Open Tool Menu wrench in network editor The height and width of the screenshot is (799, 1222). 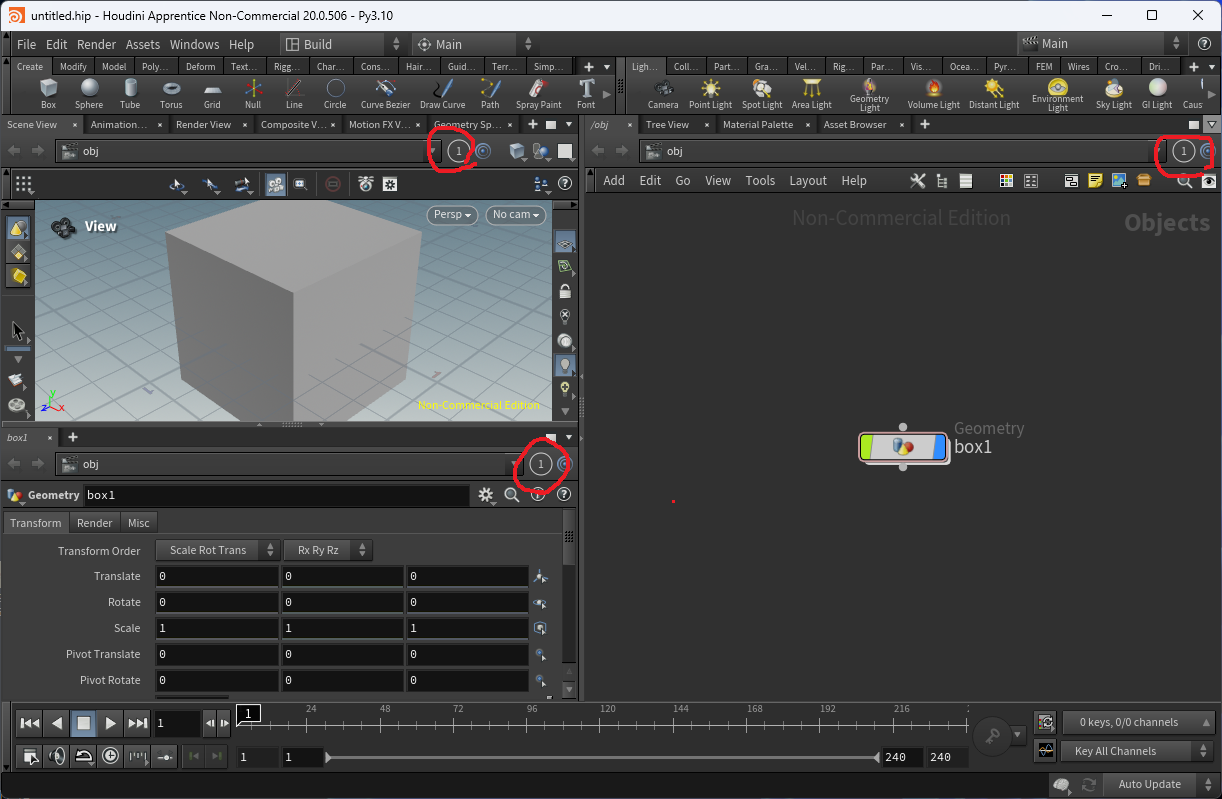(917, 181)
